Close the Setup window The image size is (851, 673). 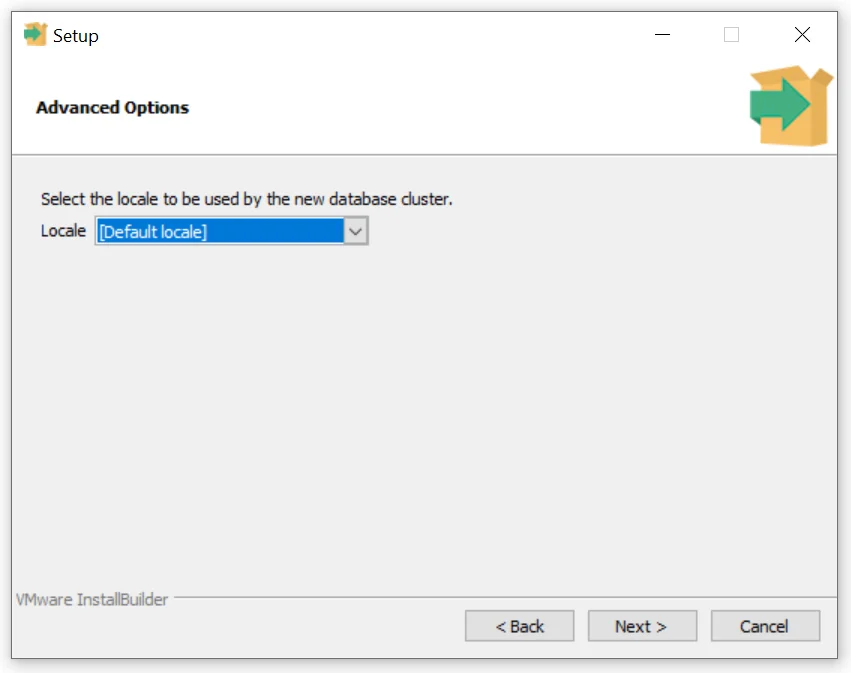pos(802,35)
